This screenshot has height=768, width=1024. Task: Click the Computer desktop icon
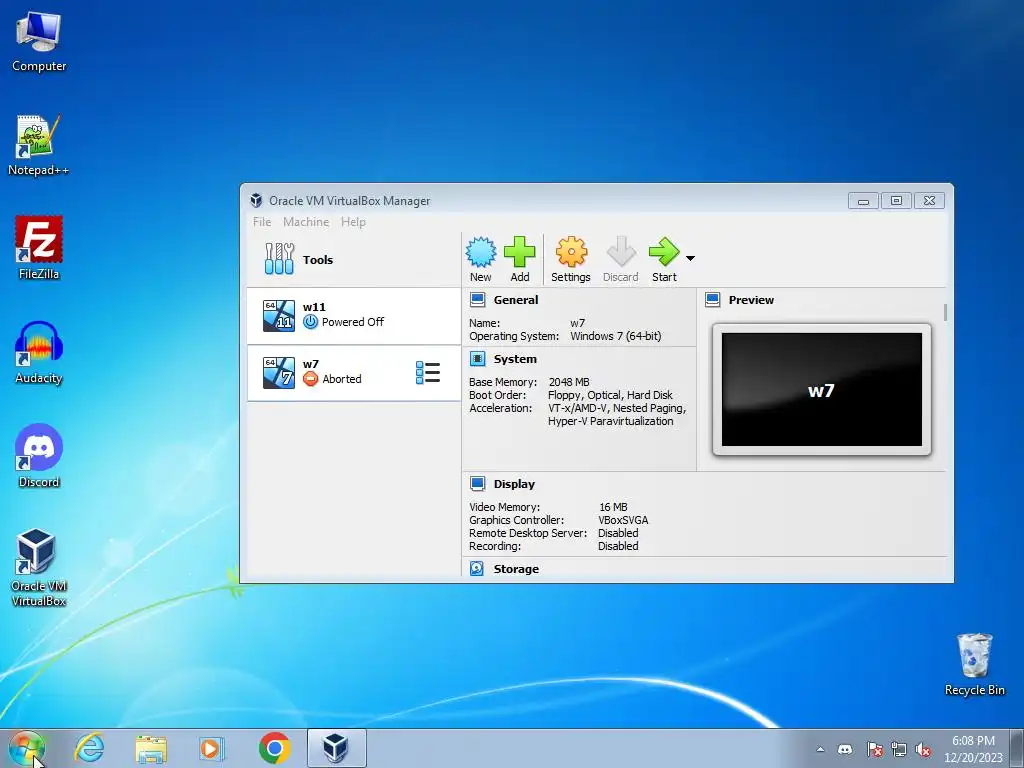pyautogui.click(x=39, y=41)
